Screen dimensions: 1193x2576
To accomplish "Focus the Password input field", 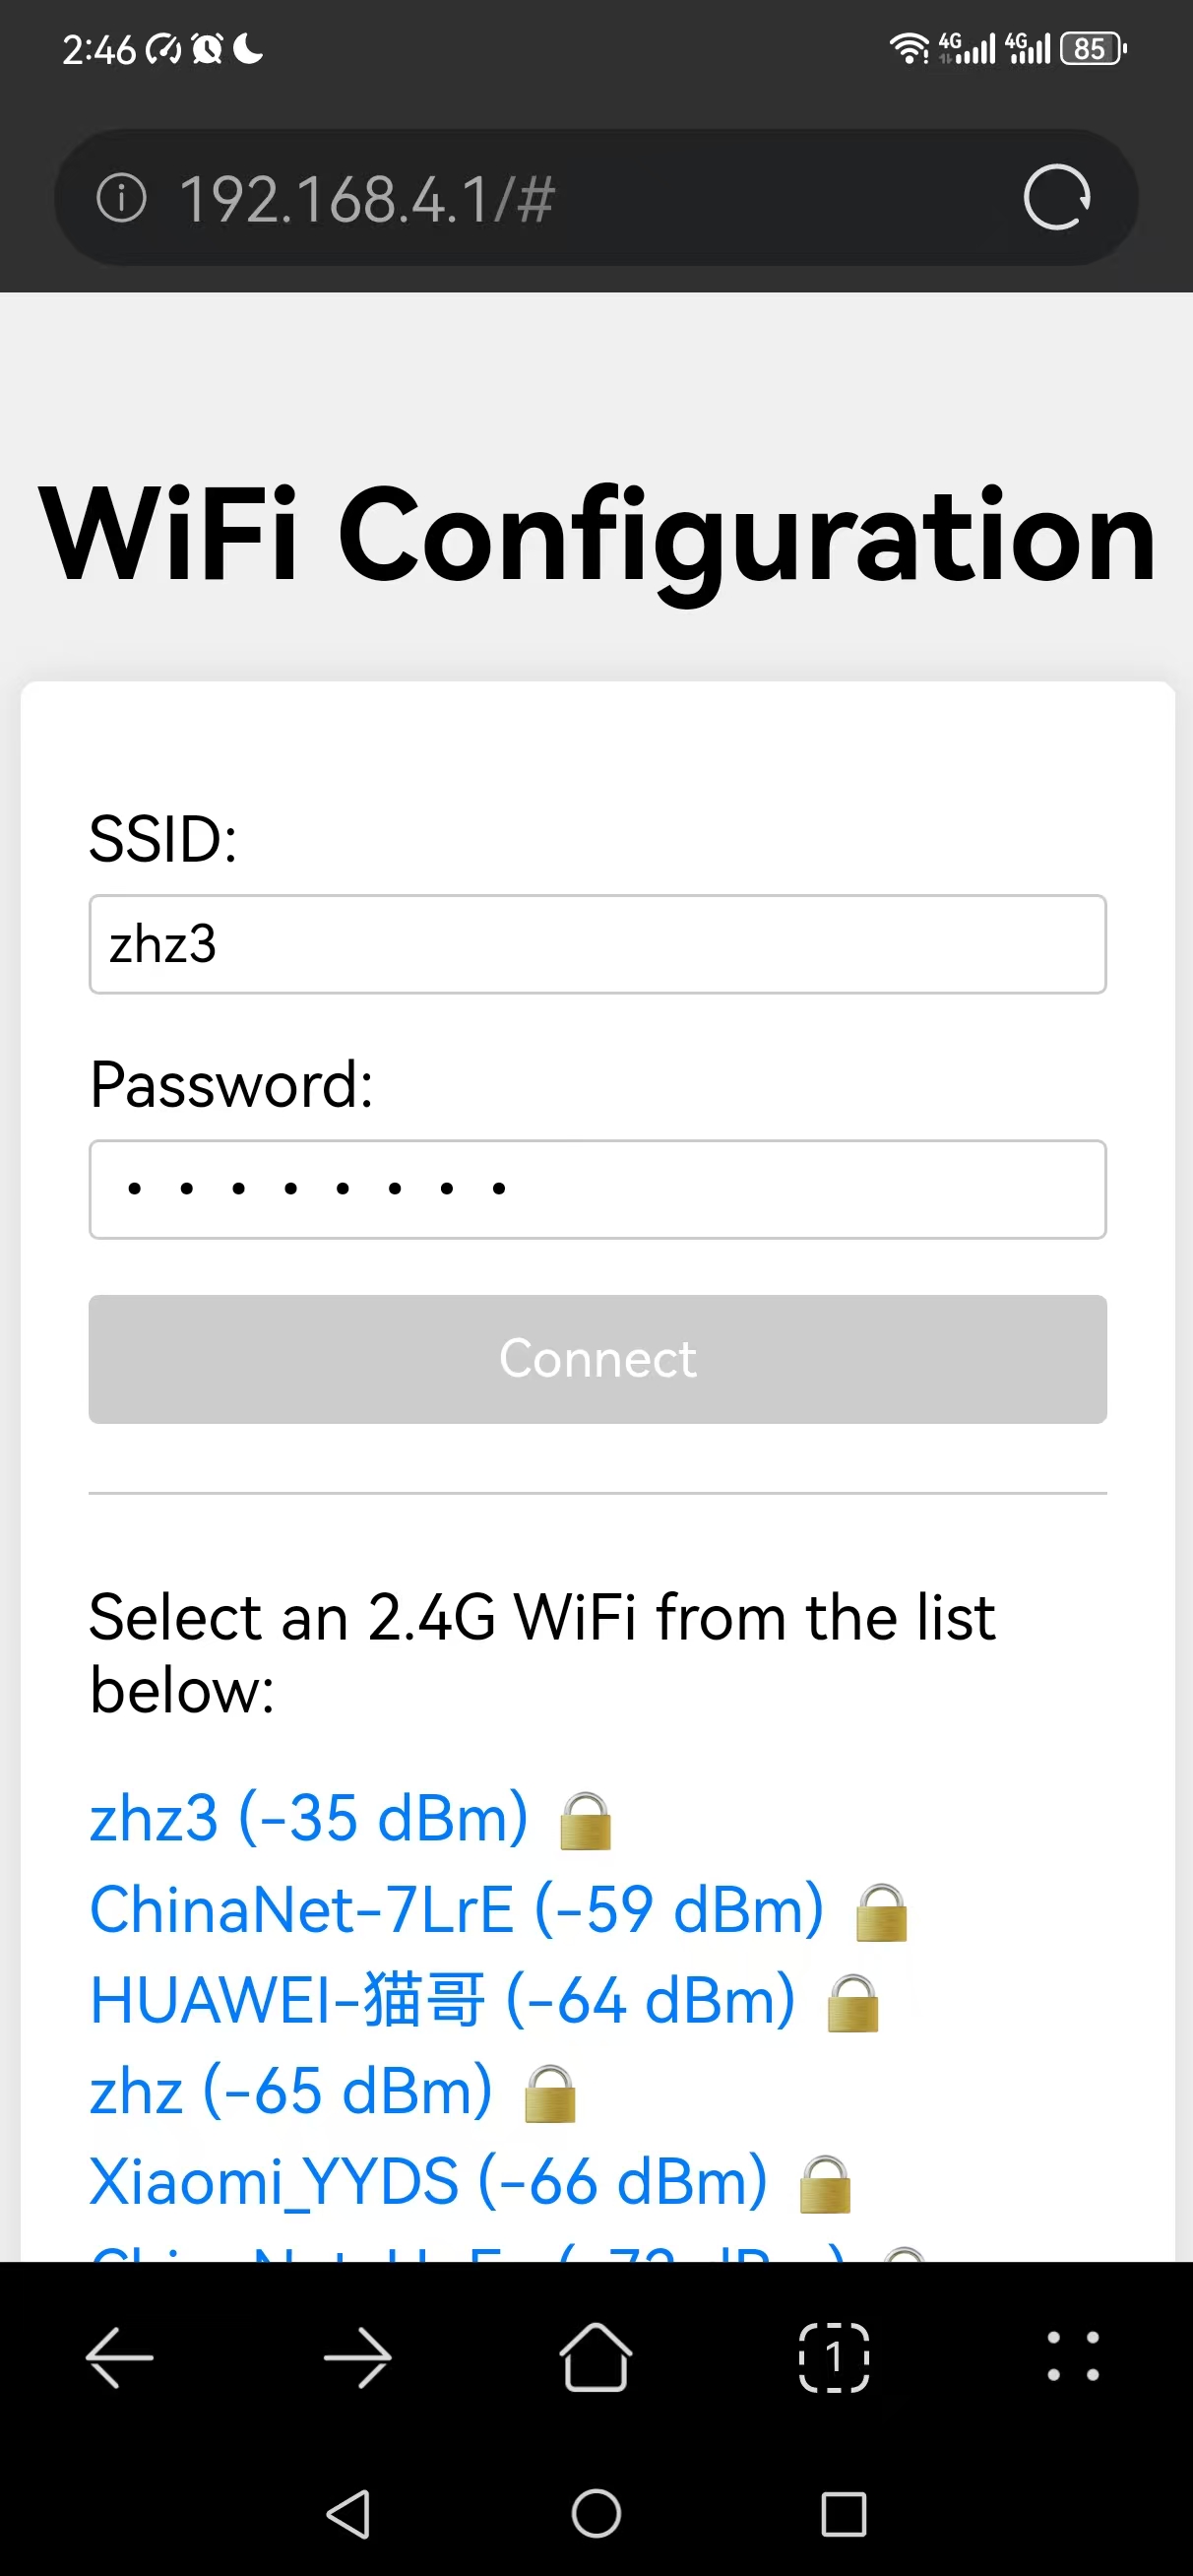I will [x=598, y=1189].
